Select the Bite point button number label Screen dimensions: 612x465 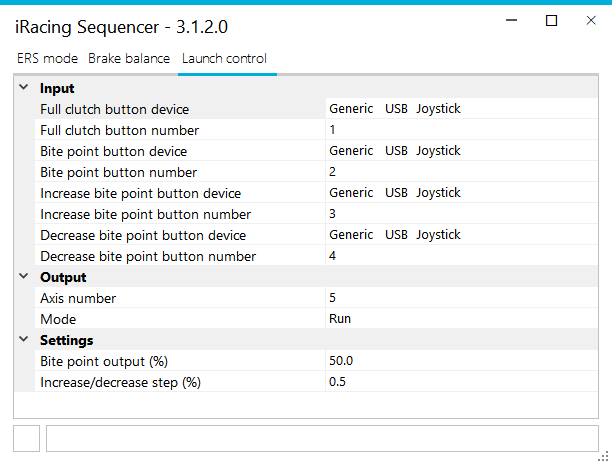119,173
